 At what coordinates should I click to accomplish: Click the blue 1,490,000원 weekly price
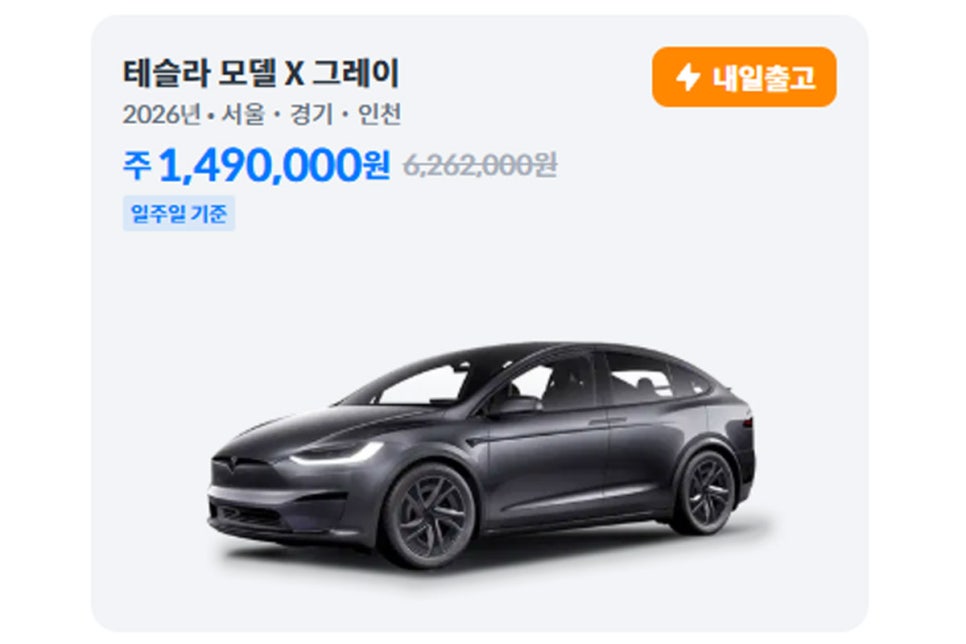pyautogui.click(x=275, y=165)
